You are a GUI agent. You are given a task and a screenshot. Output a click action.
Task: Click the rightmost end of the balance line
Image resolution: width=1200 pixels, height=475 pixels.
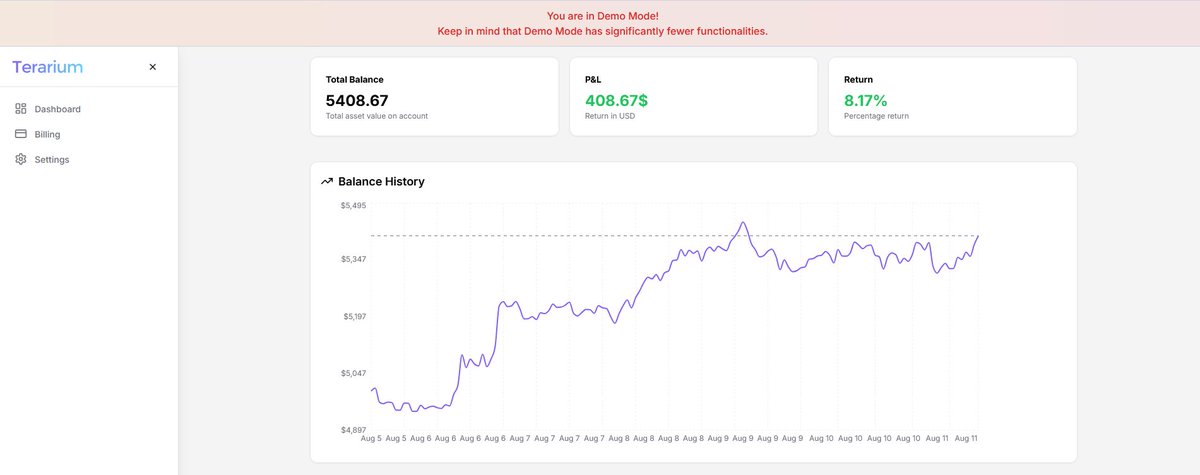pos(977,236)
